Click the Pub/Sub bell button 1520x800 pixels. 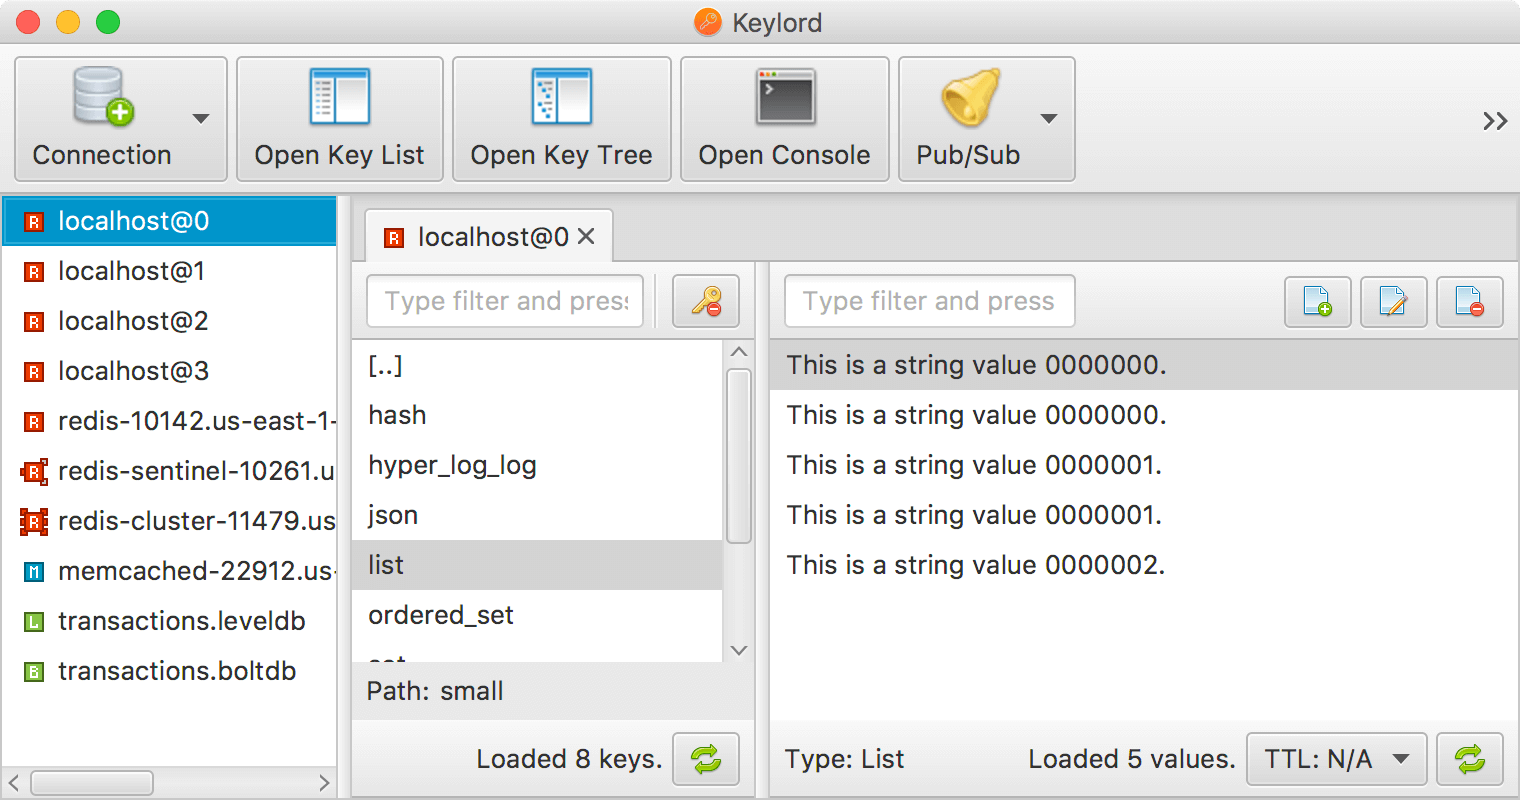[x=969, y=119]
